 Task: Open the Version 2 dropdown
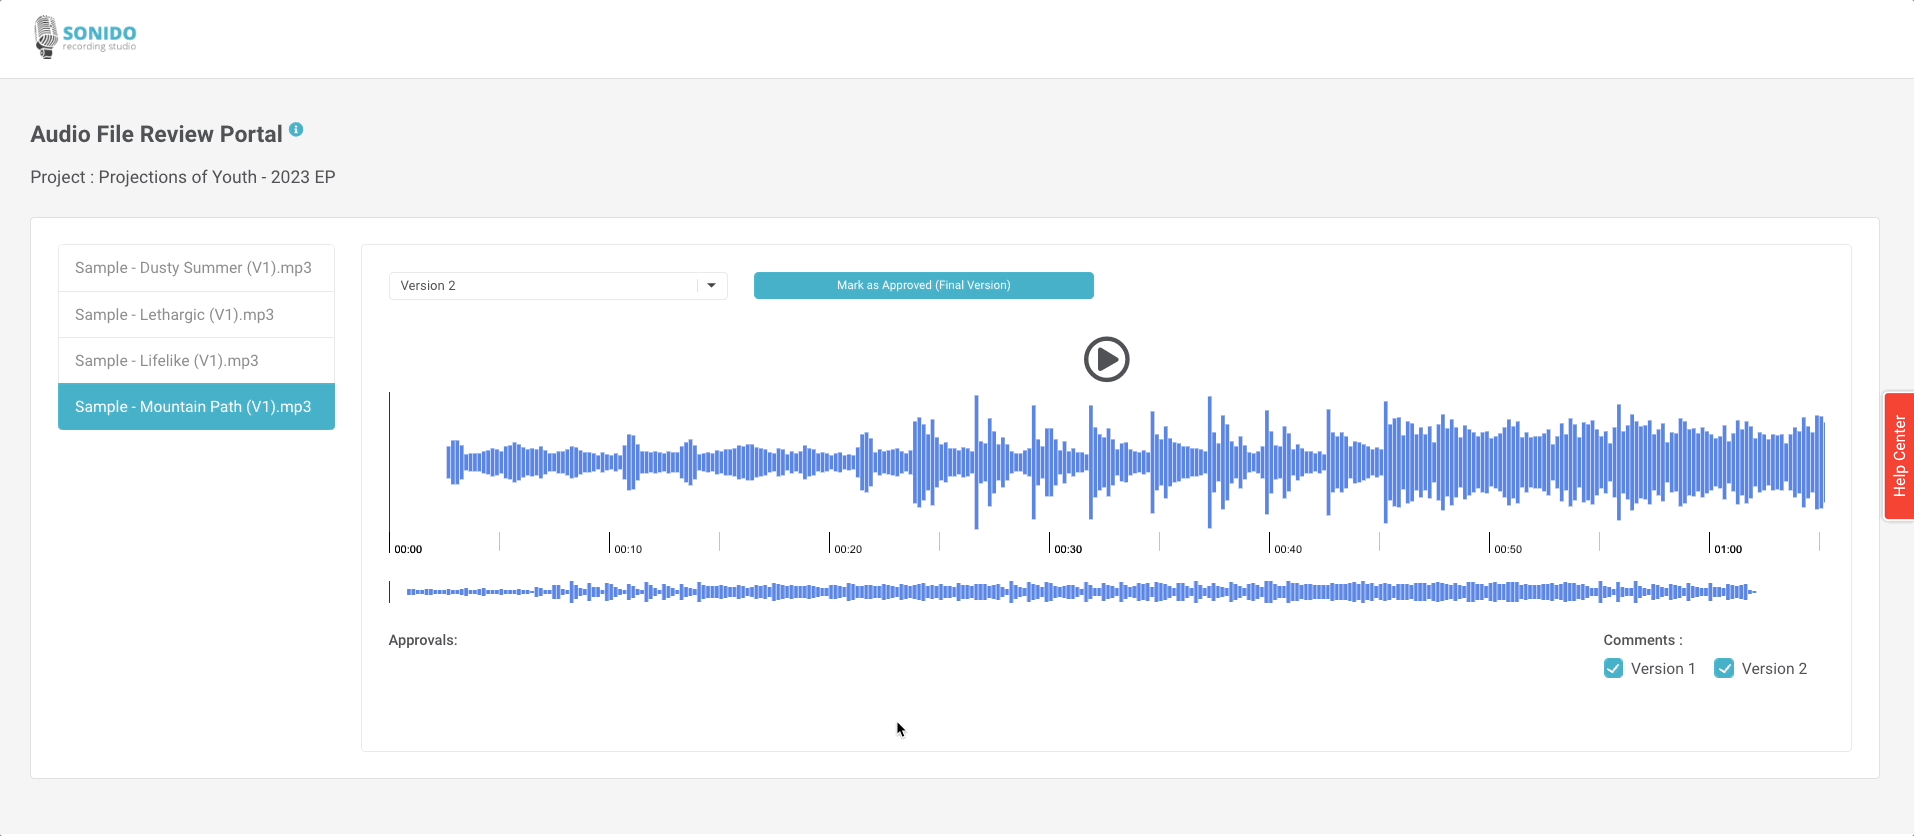tap(545, 286)
